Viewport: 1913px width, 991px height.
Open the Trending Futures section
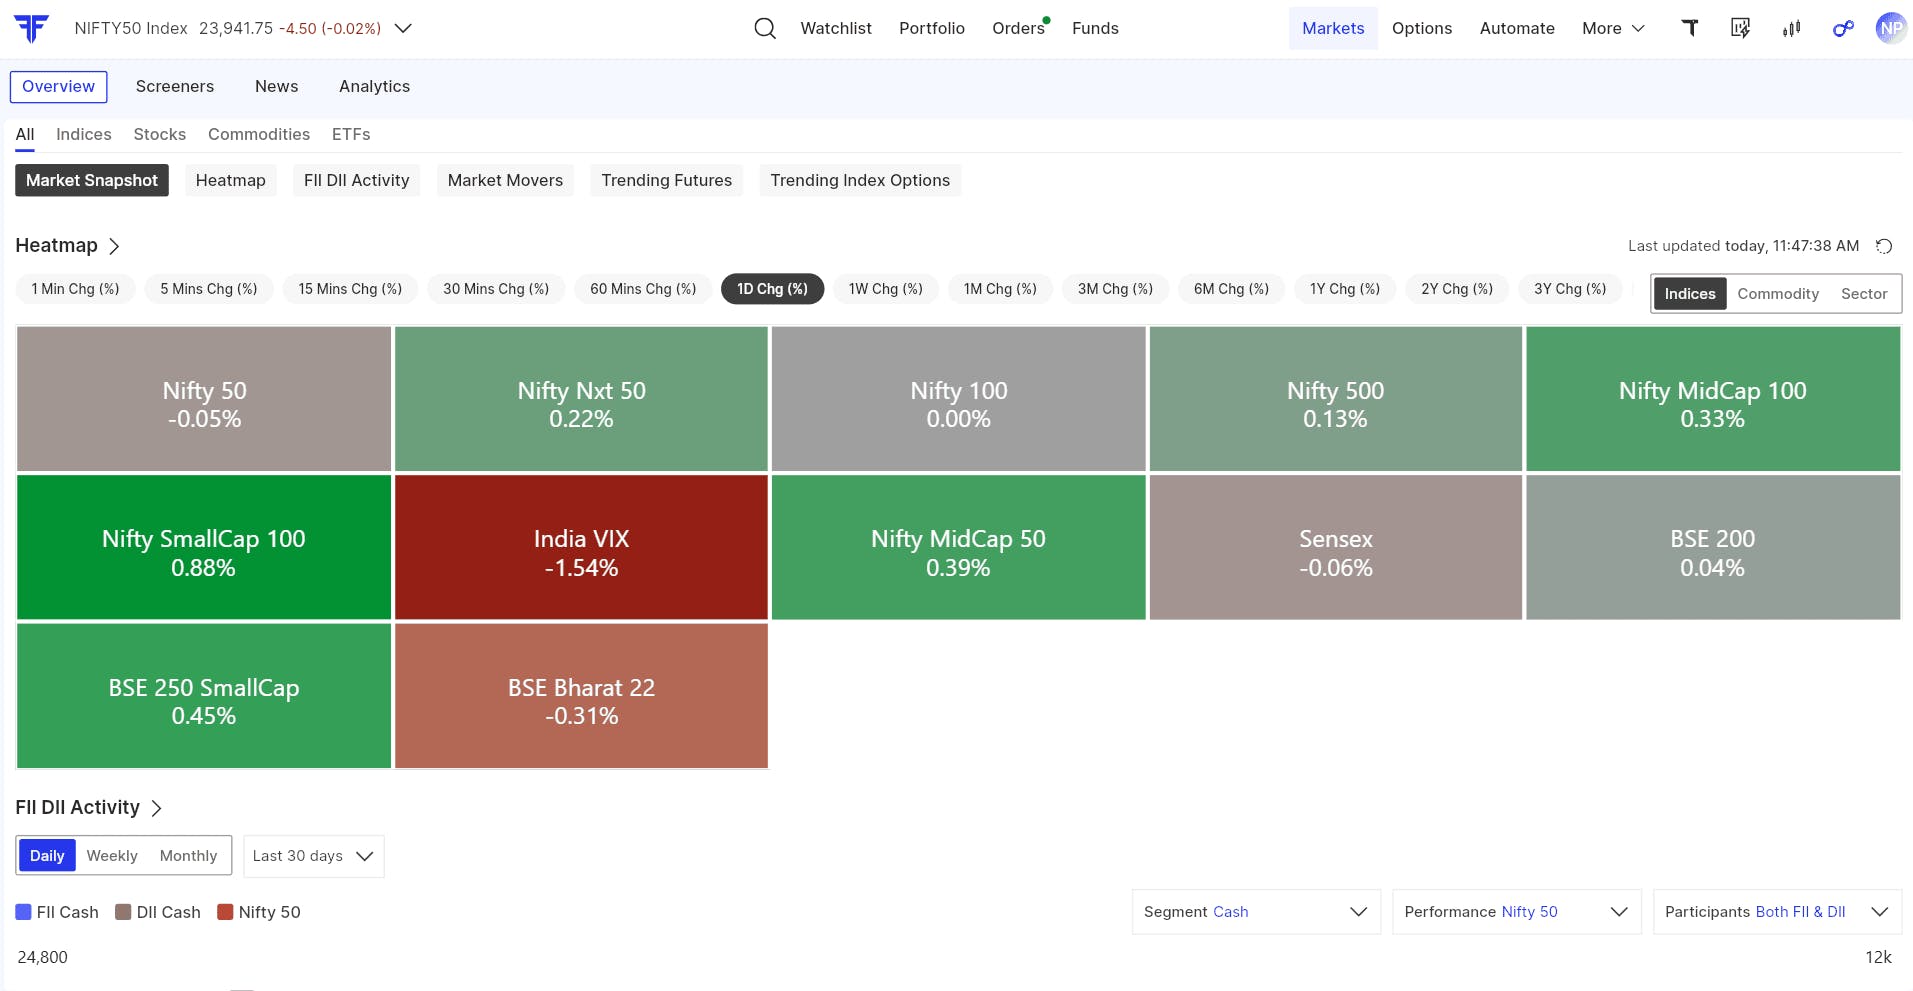666,180
